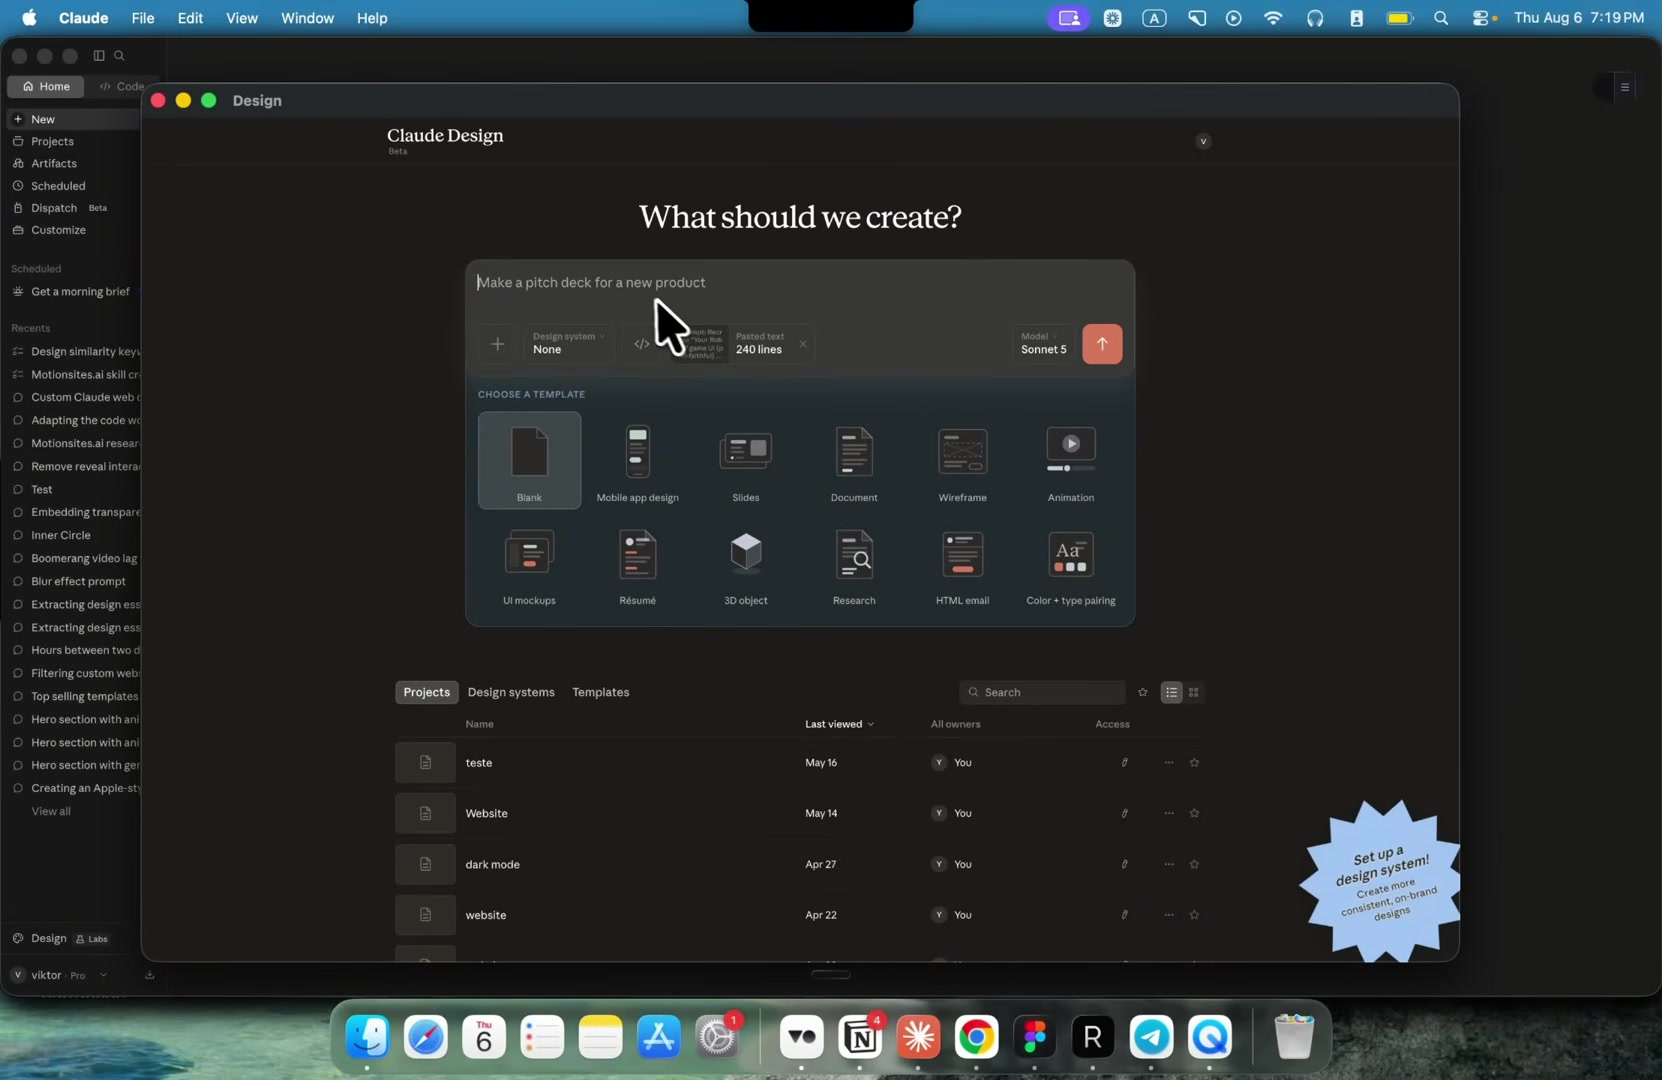Viewport: 1662px width, 1080px height.
Task: Send prompt with orange arrow button
Action: 1102,344
